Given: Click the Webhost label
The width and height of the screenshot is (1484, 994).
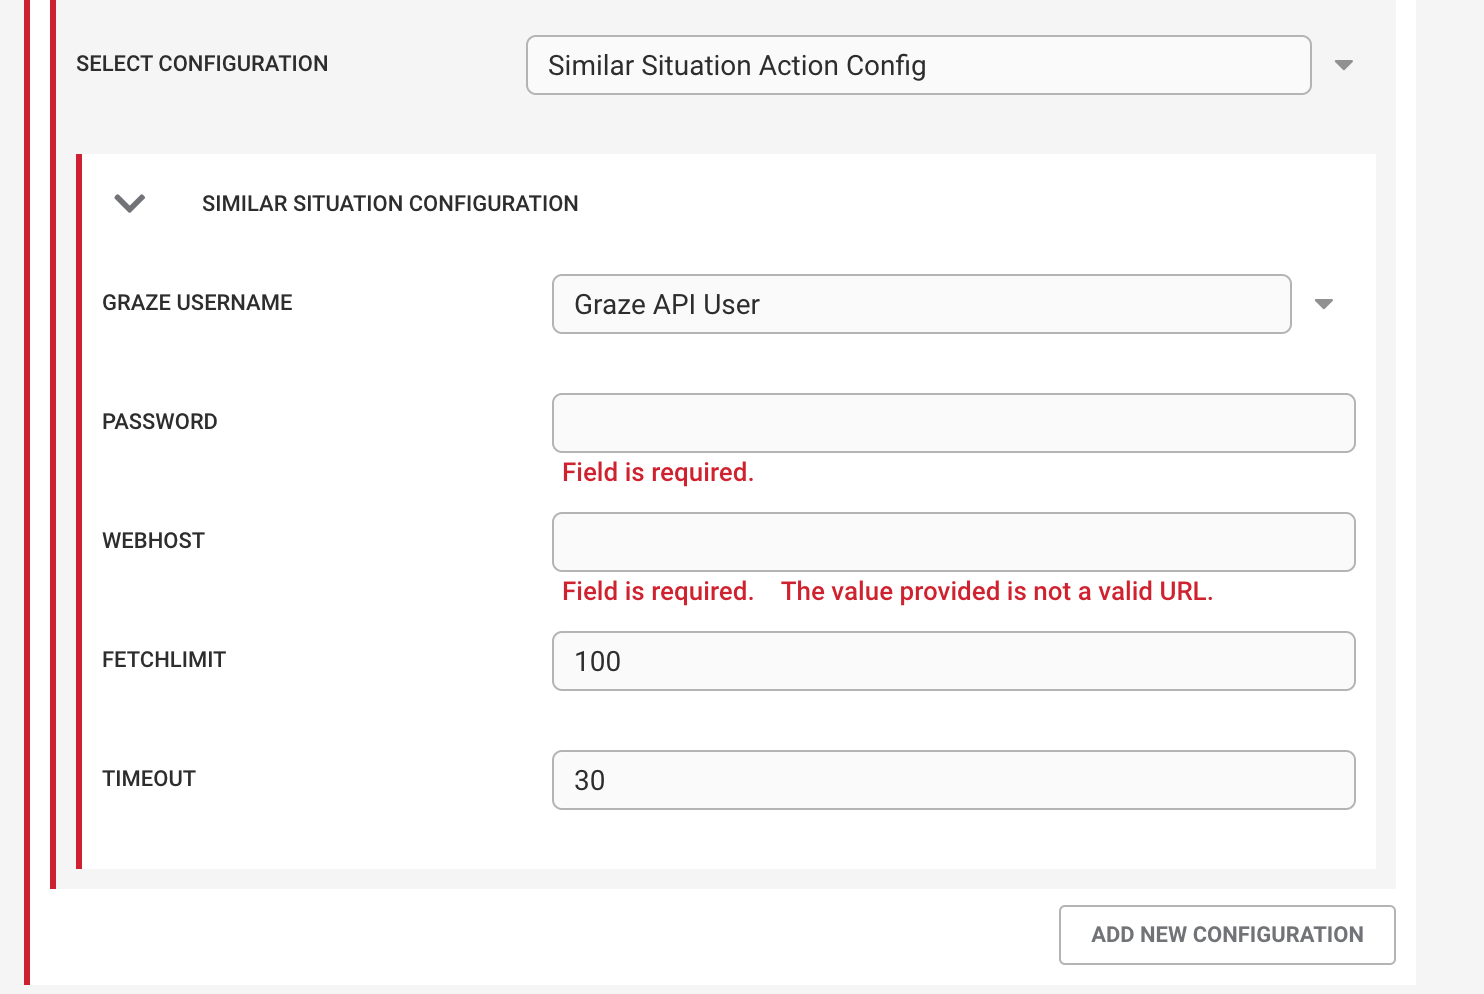Looking at the screenshot, I should tap(153, 541).
